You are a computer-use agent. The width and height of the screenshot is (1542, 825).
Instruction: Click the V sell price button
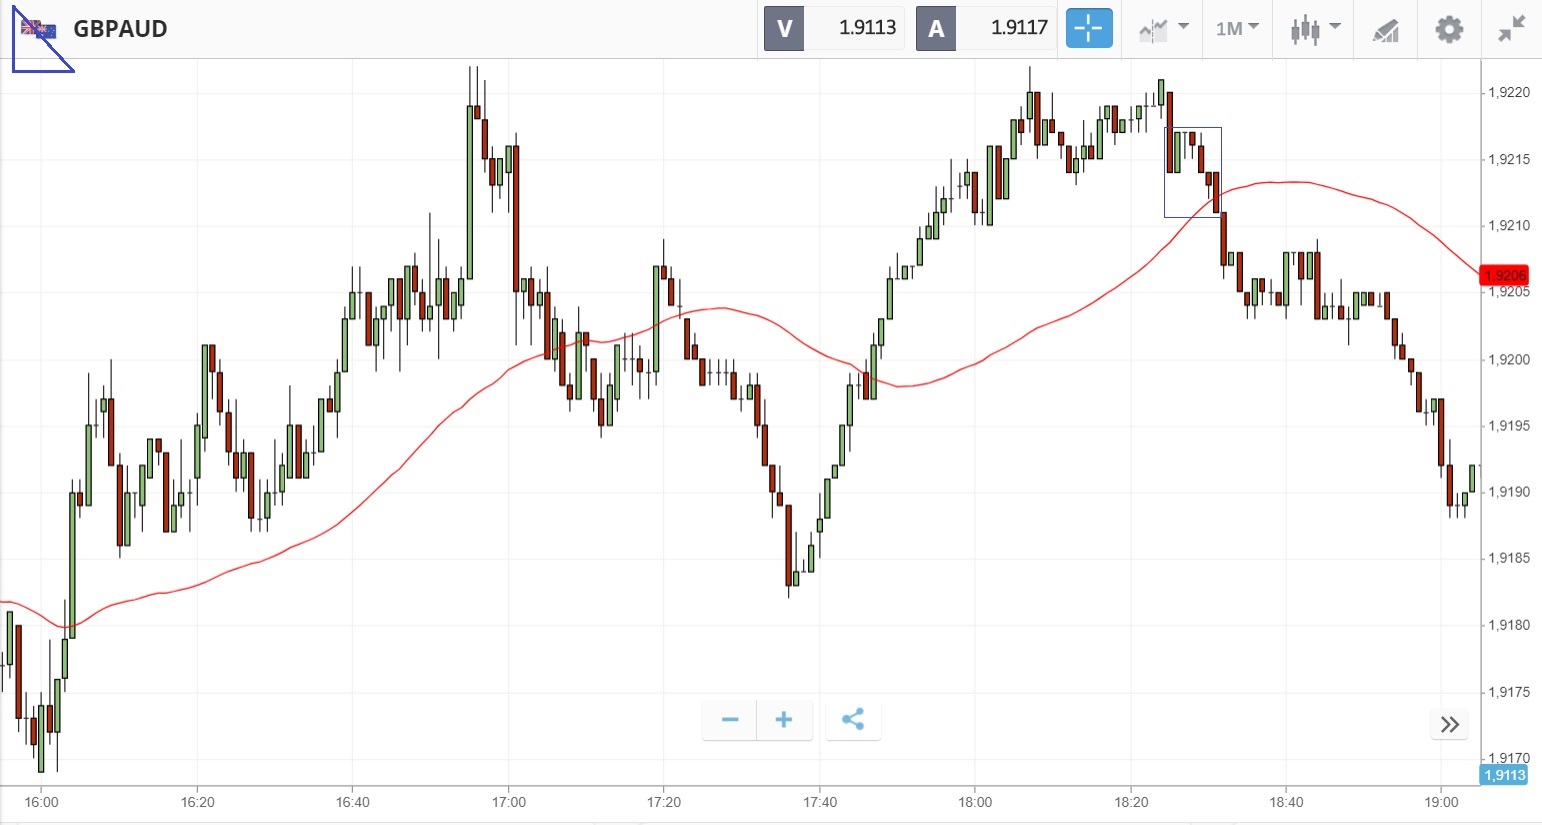click(834, 29)
